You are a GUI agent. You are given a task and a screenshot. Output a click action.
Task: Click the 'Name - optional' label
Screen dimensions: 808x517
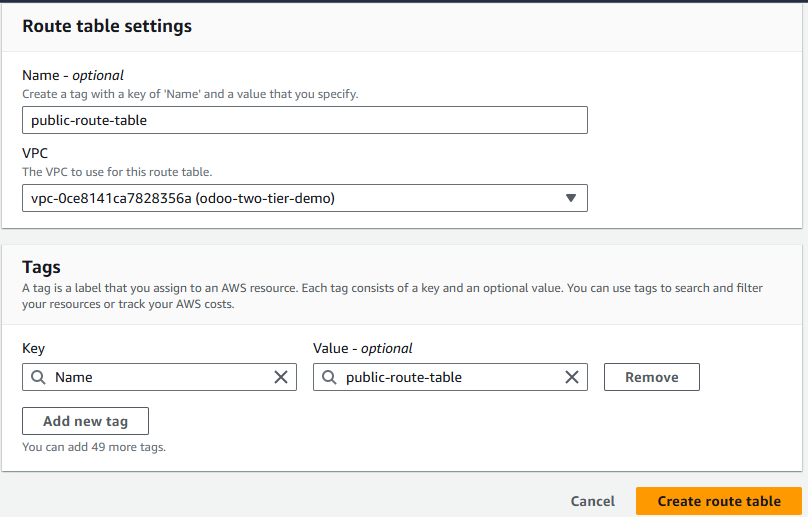pos(73,75)
